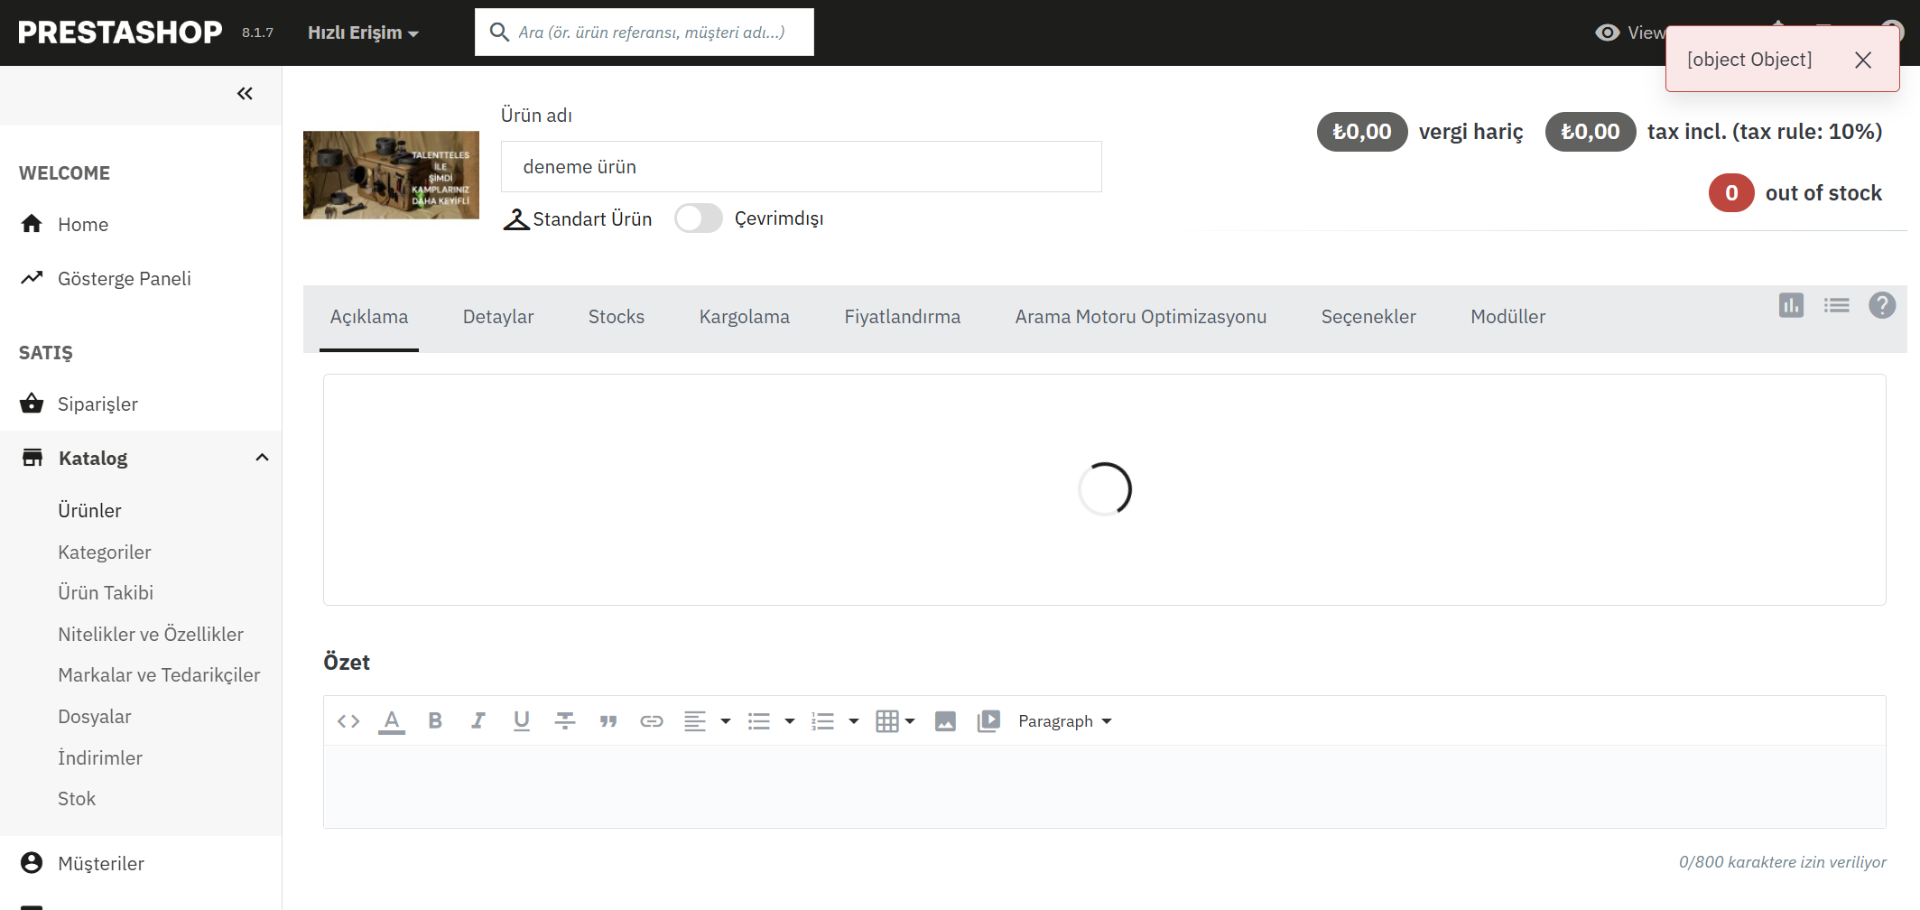Open Nitelikler ve Özellikler page
The width and height of the screenshot is (1920, 910).
tap(150, 635)
